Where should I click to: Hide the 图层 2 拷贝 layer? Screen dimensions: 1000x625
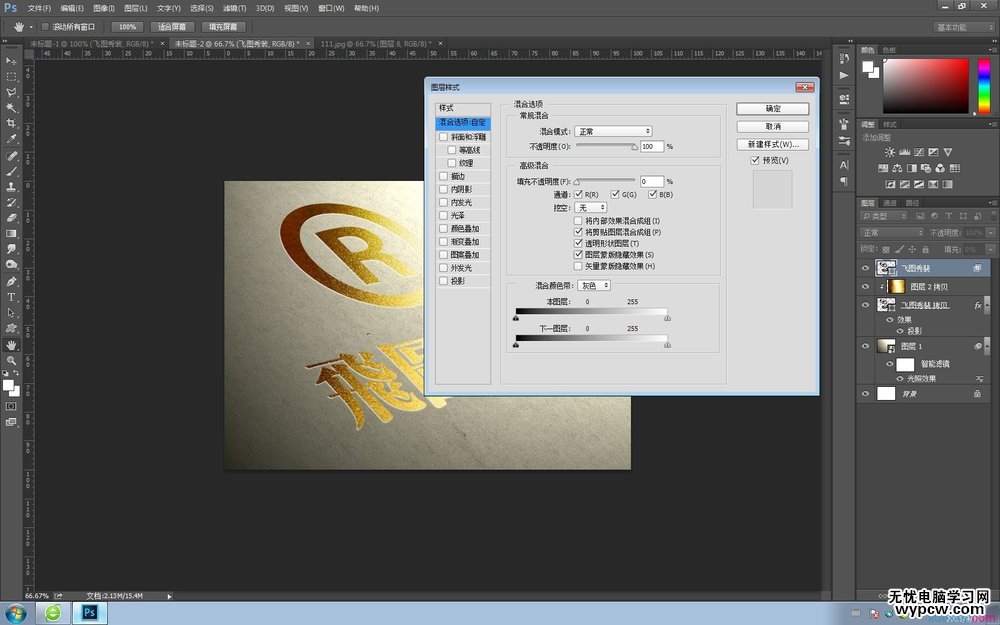[x=865, y=287]
